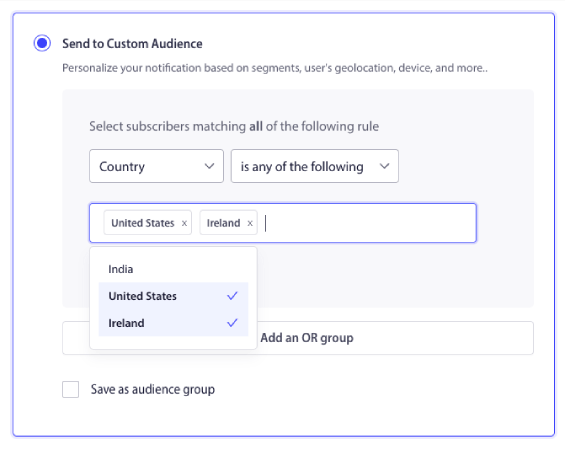
Task: Click the 'Personalize your notification' description text
Action: 275,68
